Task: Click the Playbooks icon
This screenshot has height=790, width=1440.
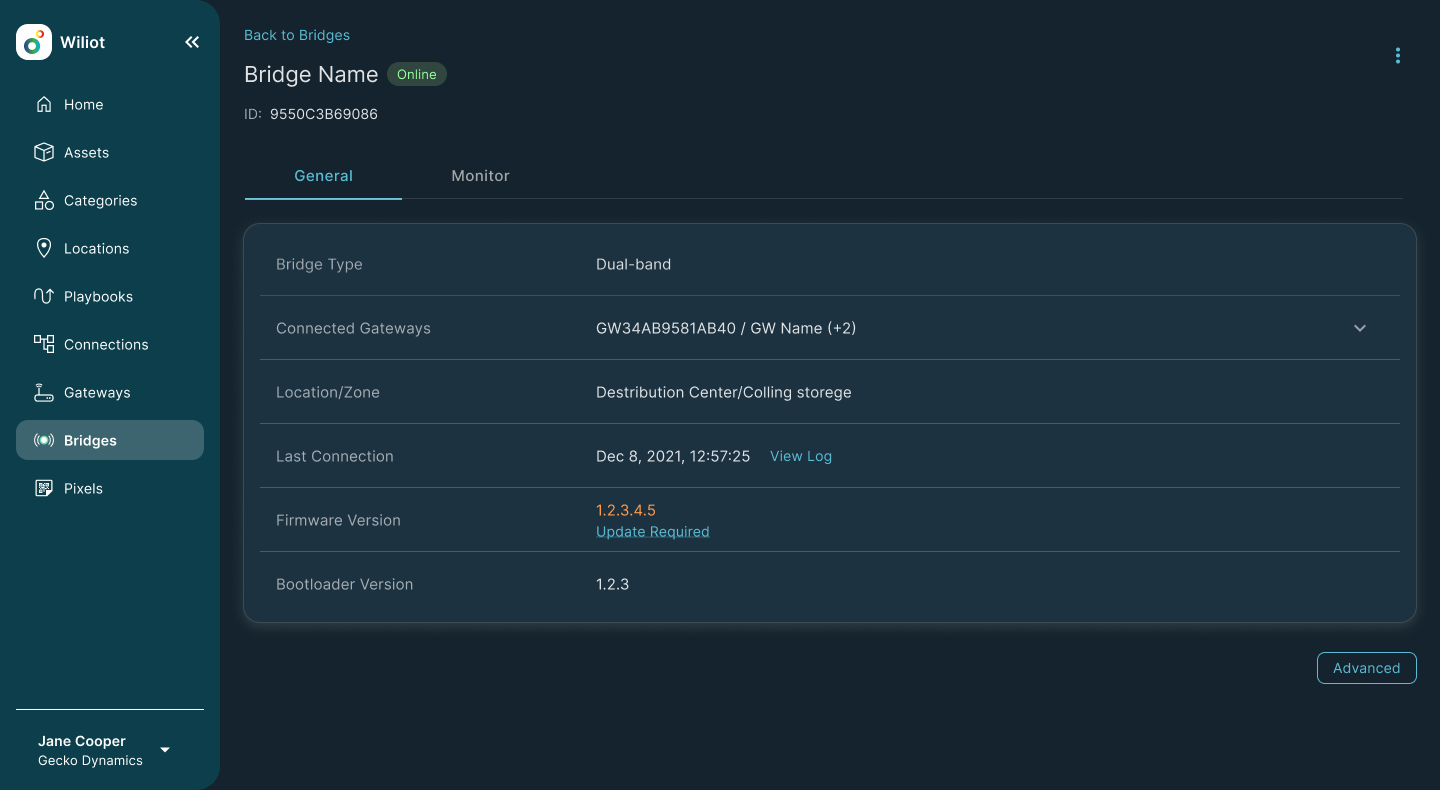Action: (44, 296)
